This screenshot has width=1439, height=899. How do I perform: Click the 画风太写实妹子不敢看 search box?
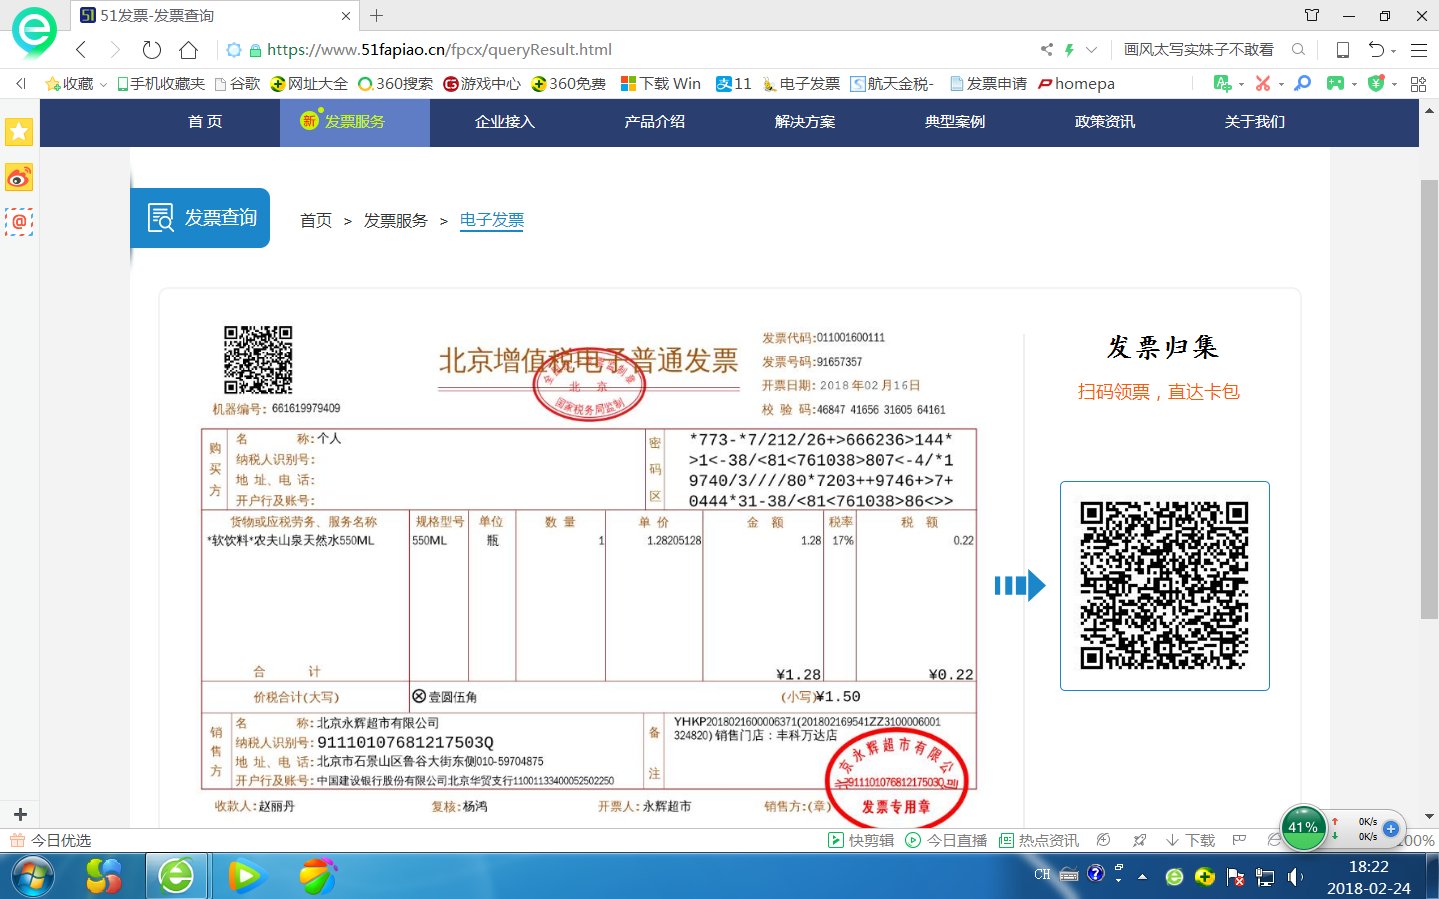pos(1200,49)
